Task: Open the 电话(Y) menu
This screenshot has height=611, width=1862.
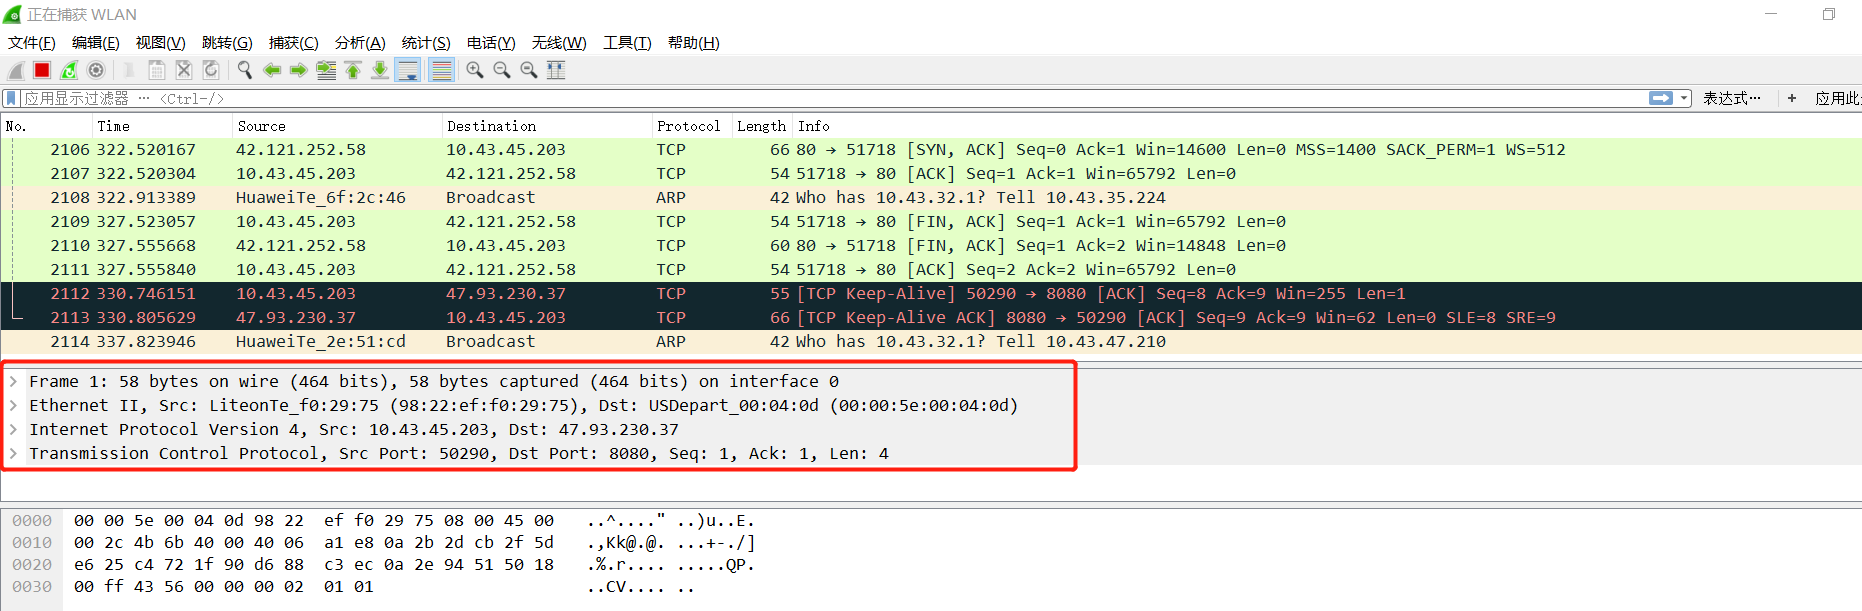Action: point(491,42)
